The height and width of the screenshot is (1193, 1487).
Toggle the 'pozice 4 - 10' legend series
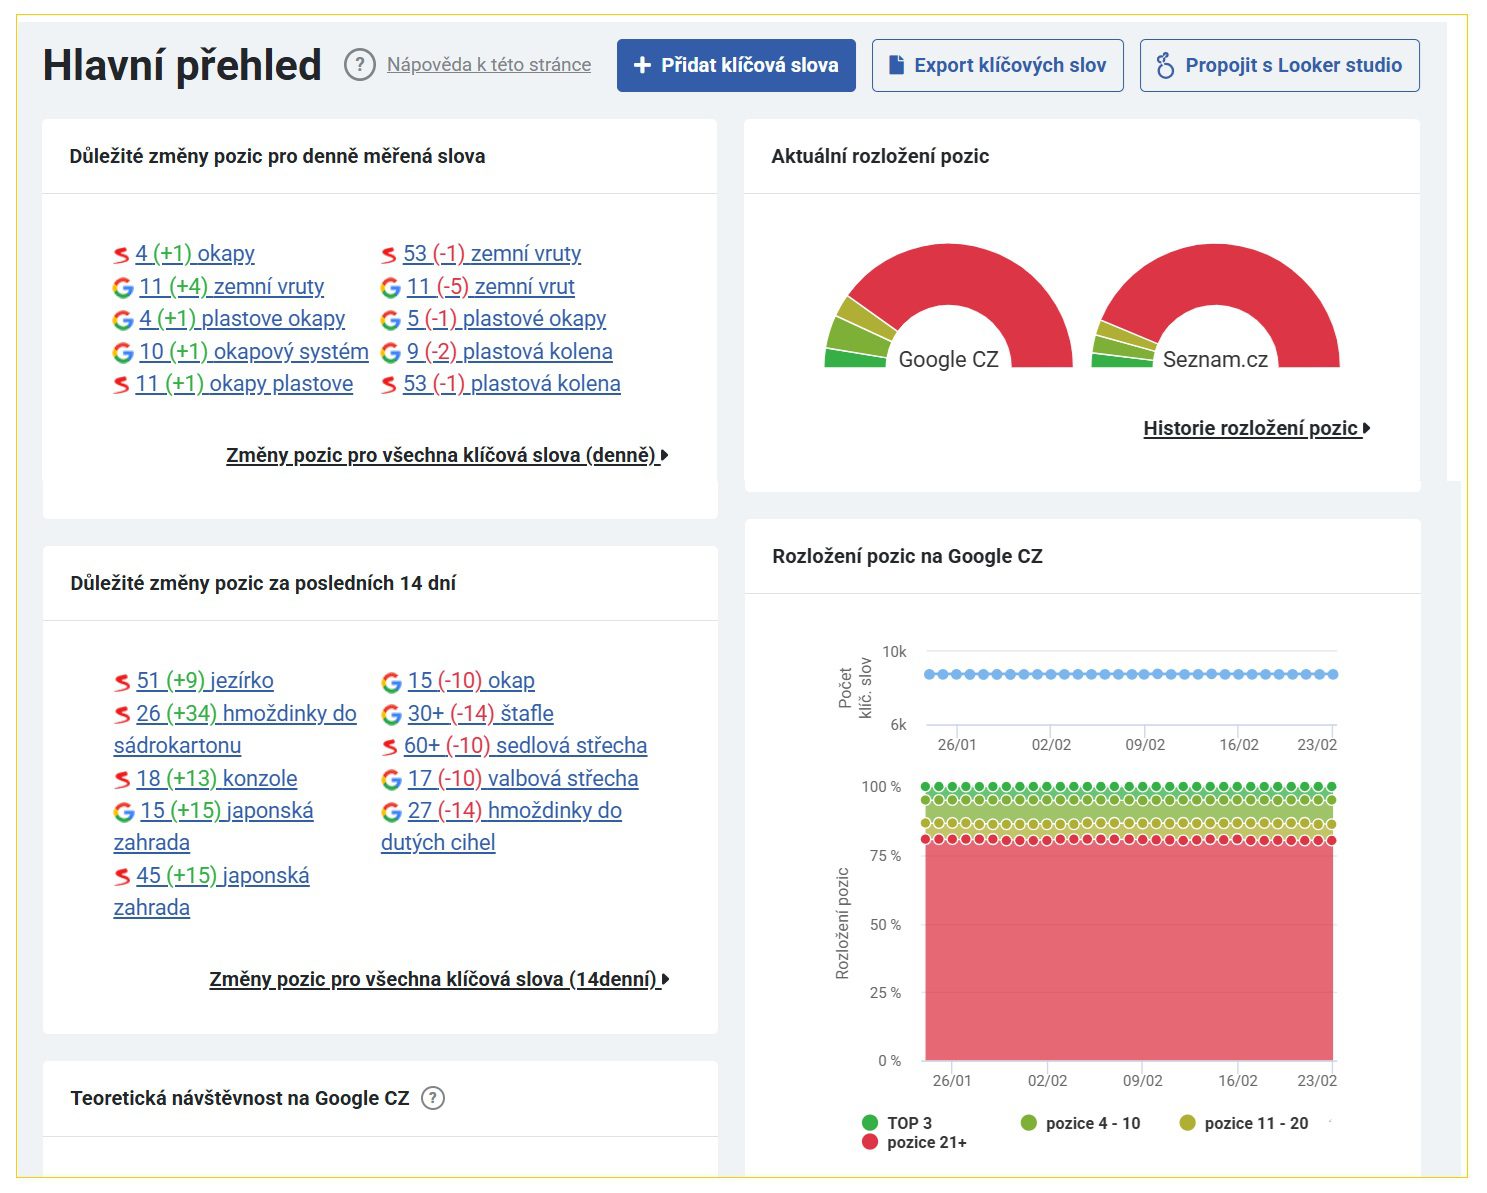(x=1080, y=1123)
